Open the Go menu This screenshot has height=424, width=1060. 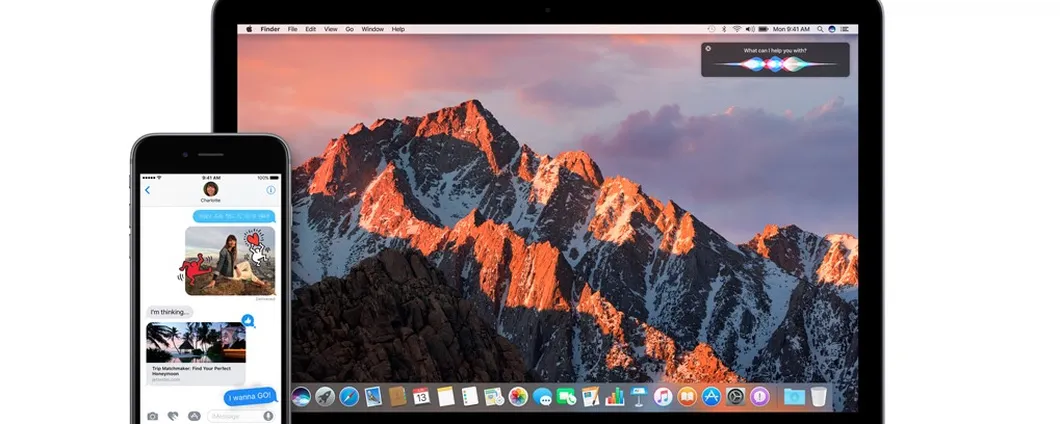pyautogui.click(x=350, y=29)
